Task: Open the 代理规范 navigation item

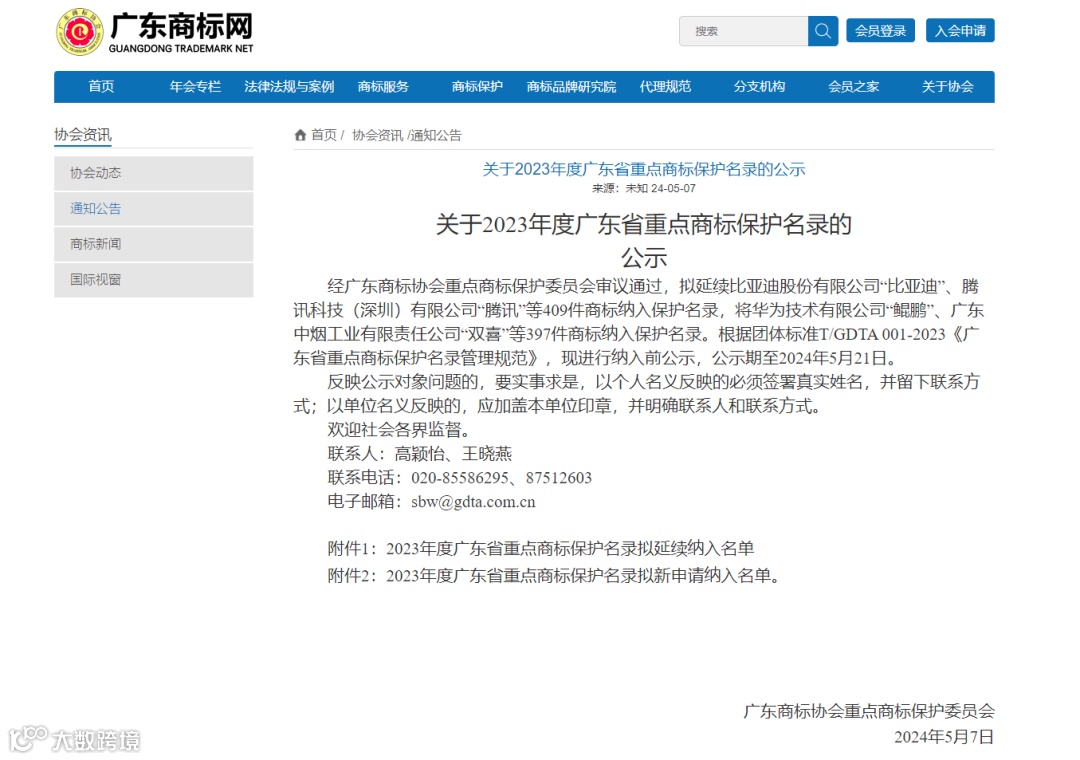Action: pos(665,87)
